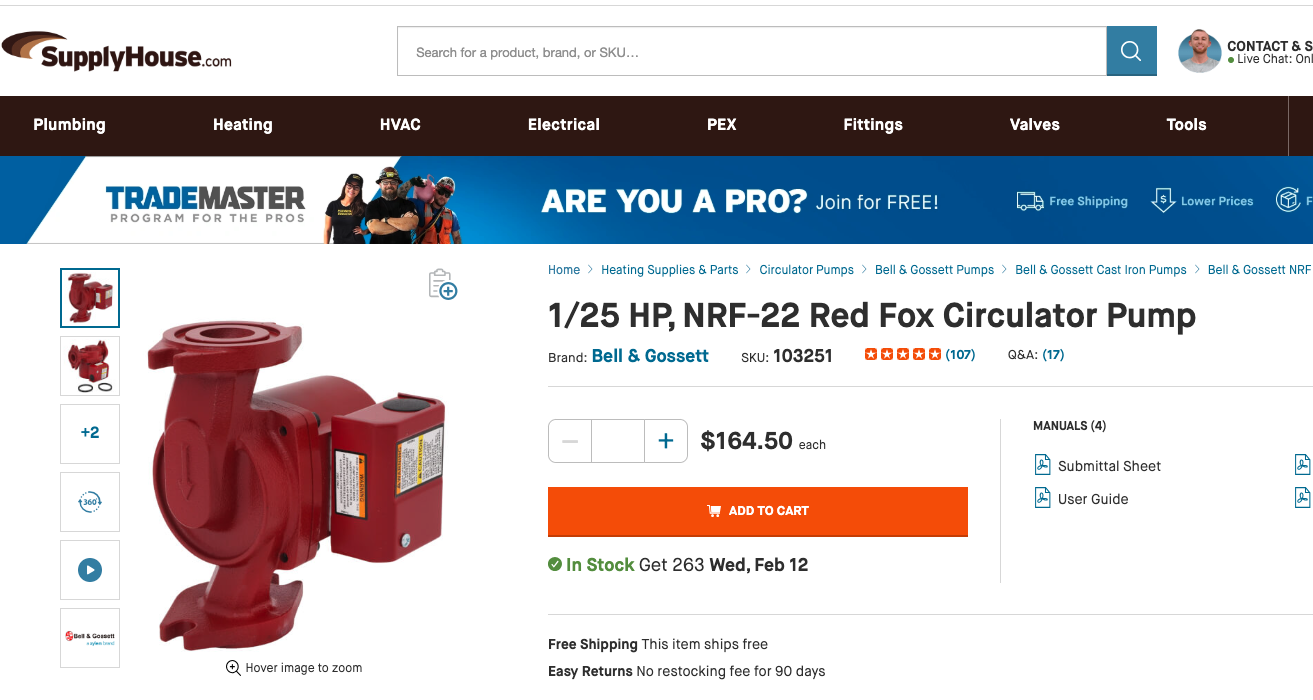Click the Circulator Pumps breadcrumb
1313x700 pixels.
[807, 270]
